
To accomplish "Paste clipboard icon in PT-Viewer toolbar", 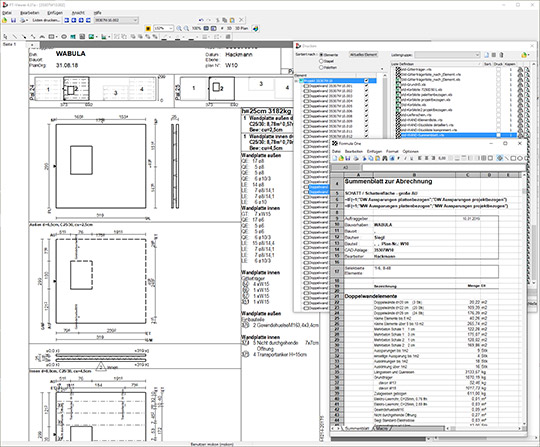I will (x=232, y=20).
